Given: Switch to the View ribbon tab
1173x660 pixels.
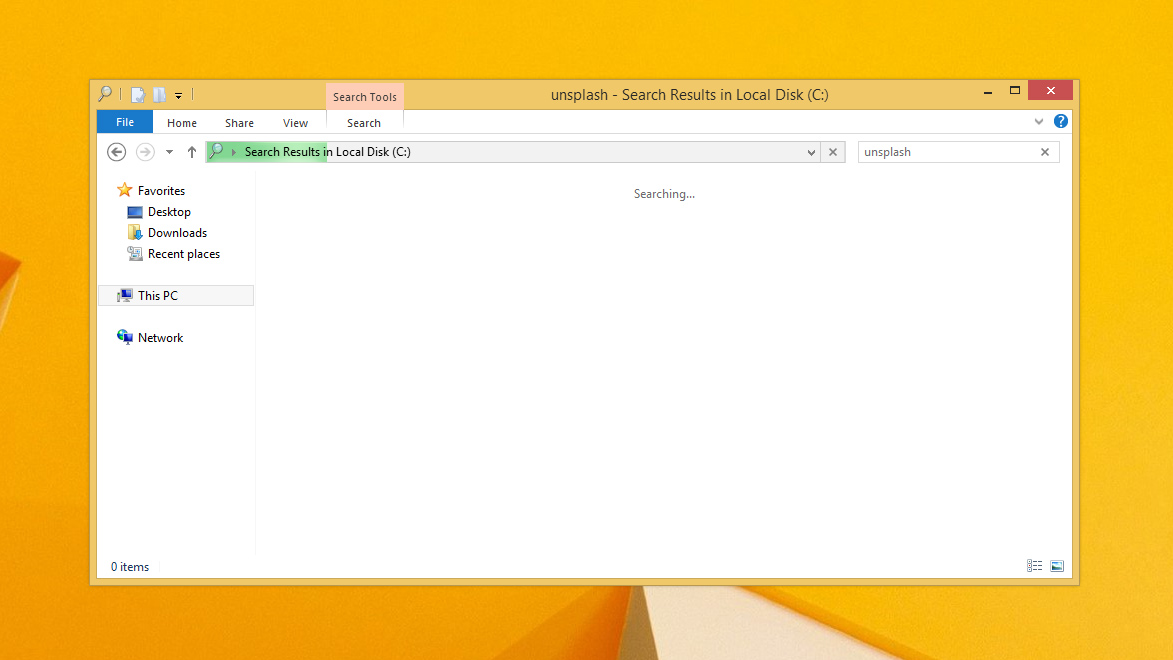Looking at the screenshot, I should (295, 122).
